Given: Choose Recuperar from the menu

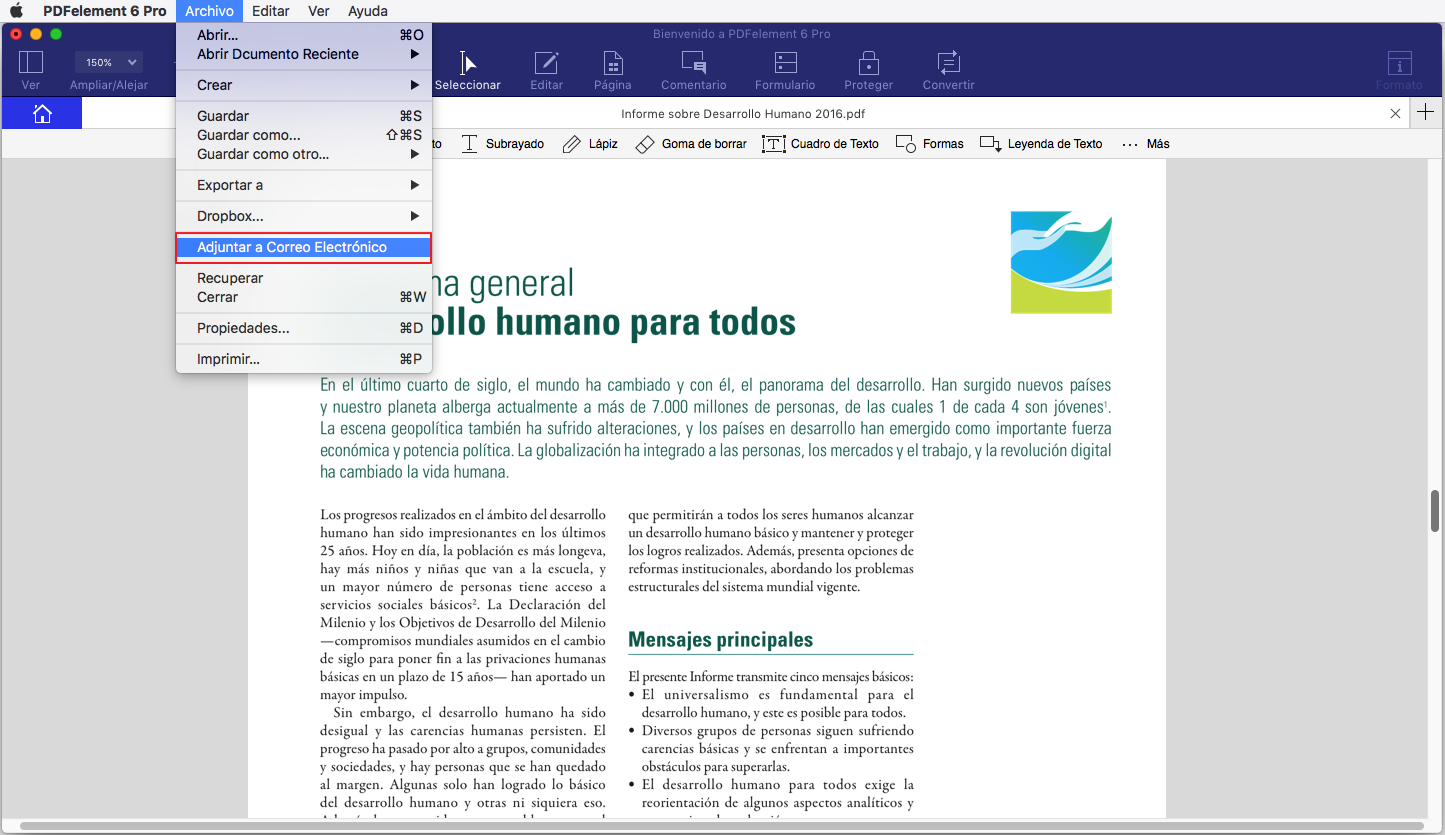Looking at the screenshot, I should tap(304, 278).
